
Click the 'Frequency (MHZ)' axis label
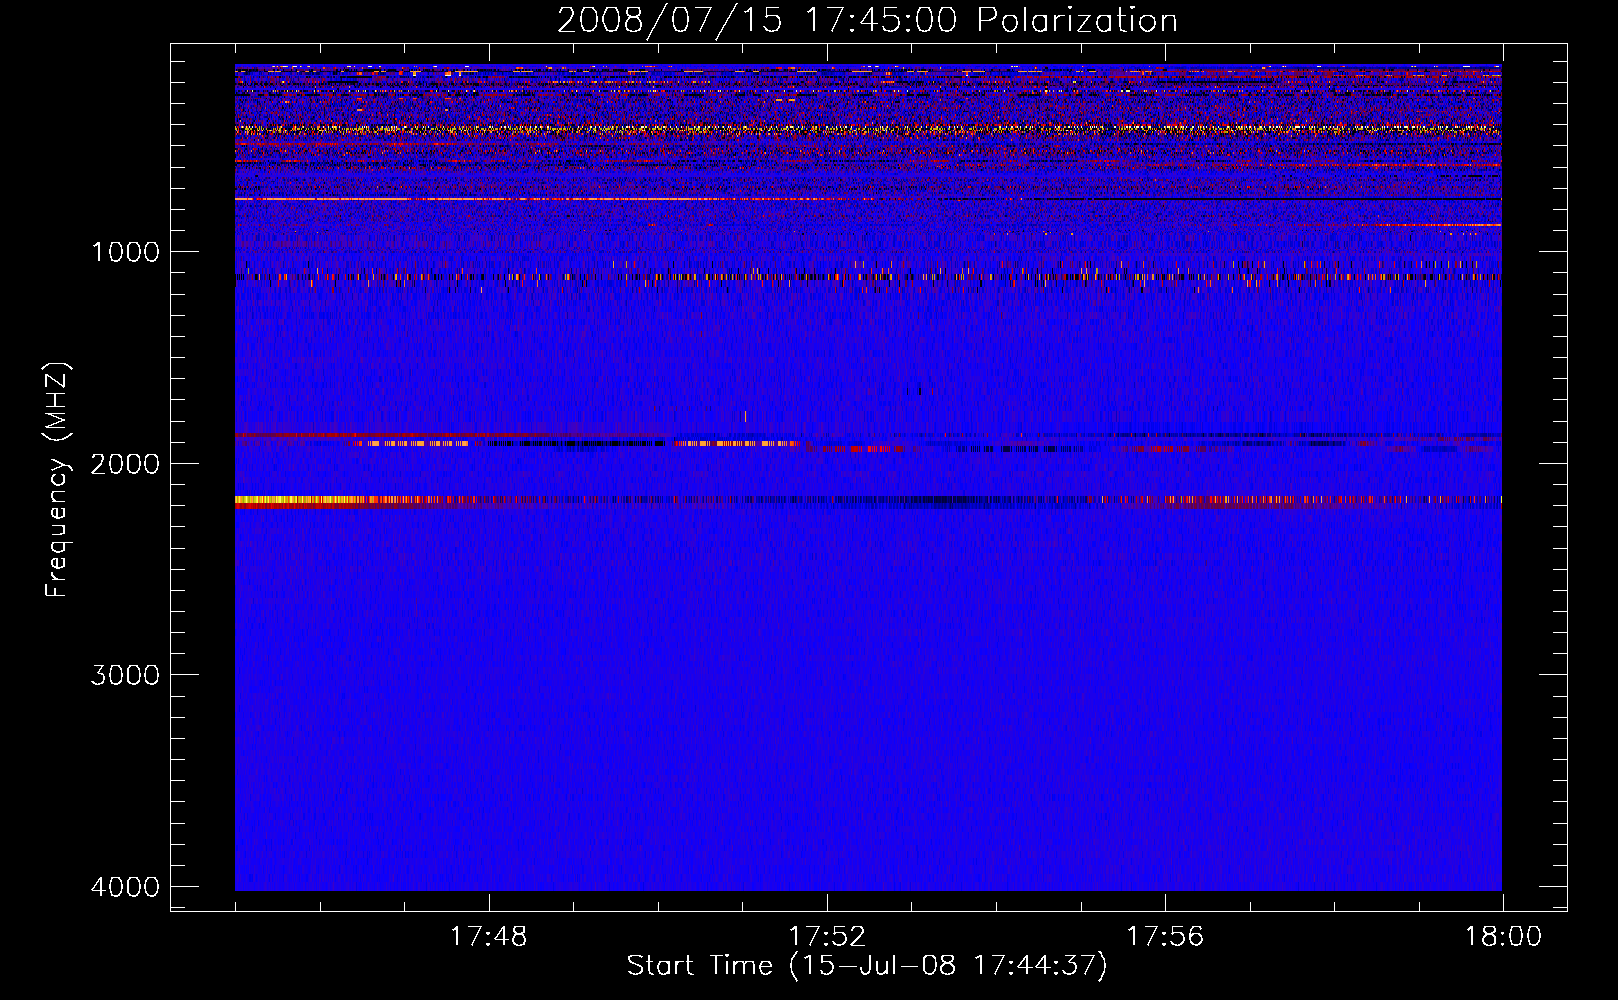58,480
